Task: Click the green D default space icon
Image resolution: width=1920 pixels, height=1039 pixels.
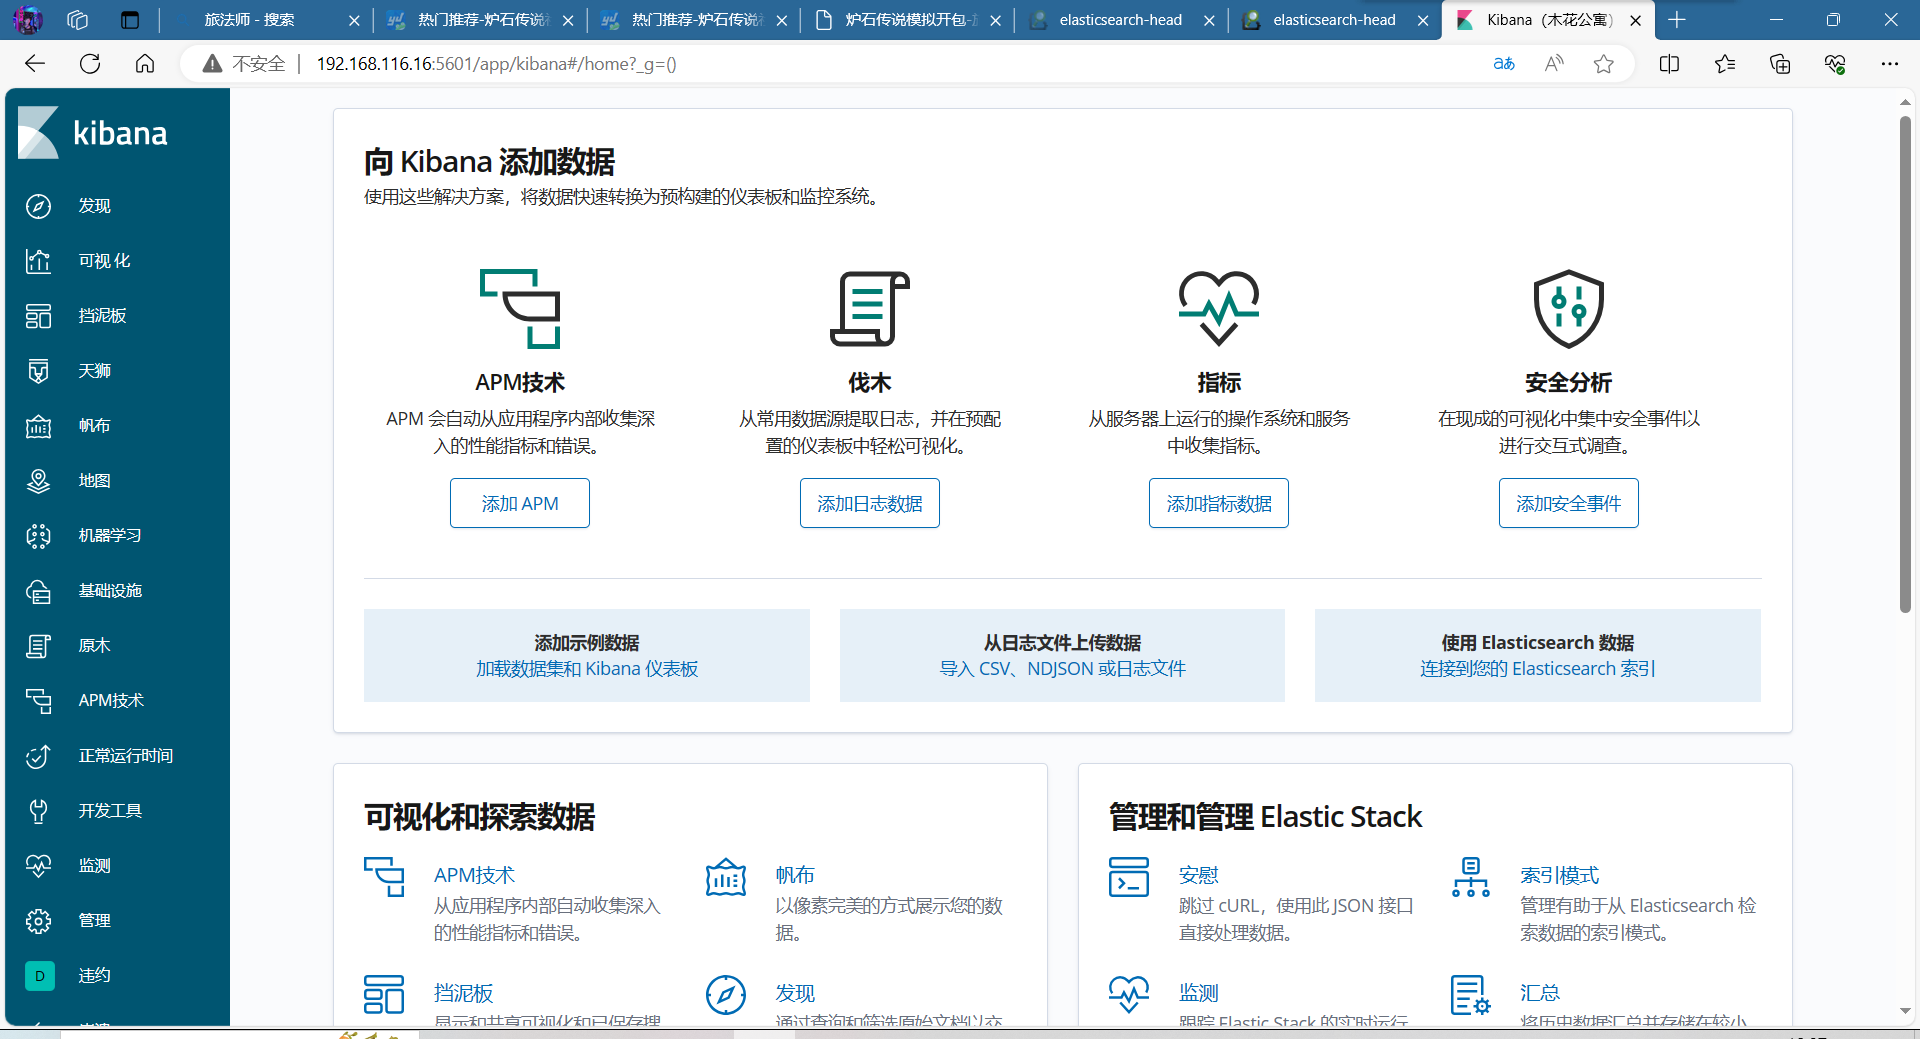Action: (39, 976)
